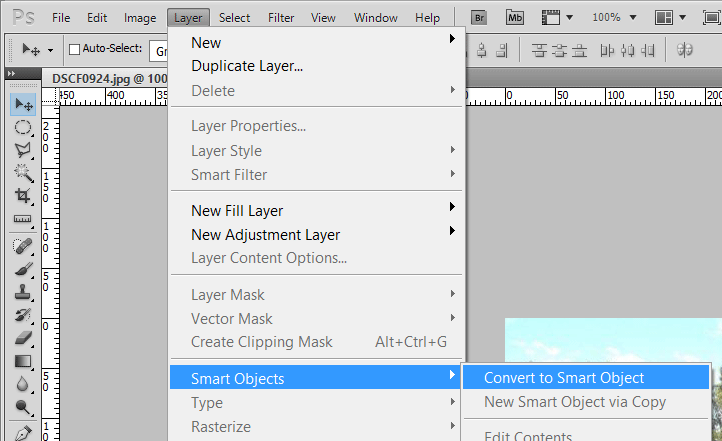The image size is (722, 441).
Task: Open the Move tool preset picker
Action: (x=36, y=50)
